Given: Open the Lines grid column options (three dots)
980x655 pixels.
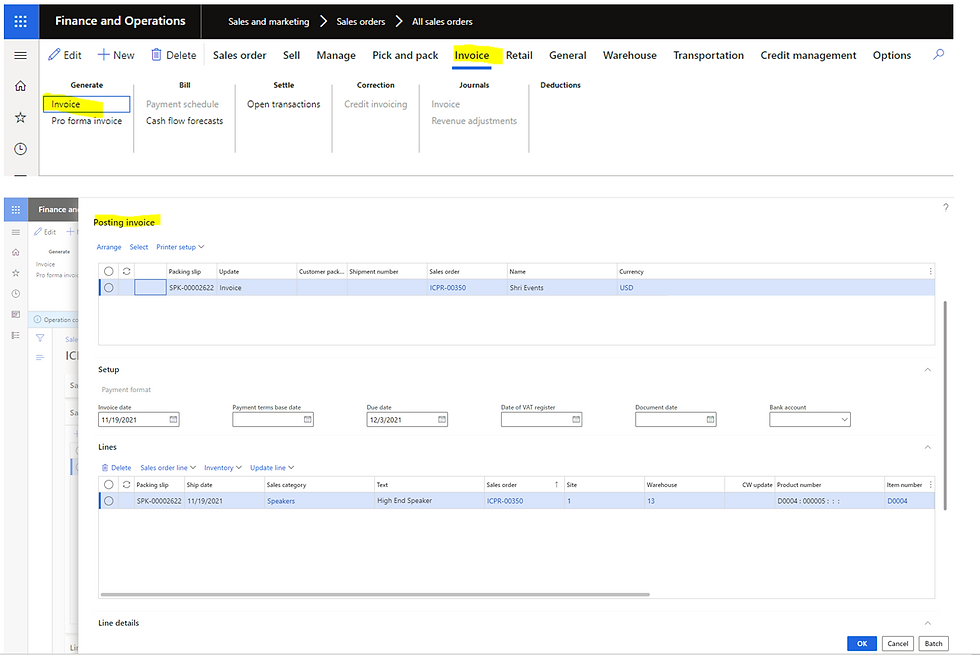Looking at the screenshot, I should [x=930, y=484].
